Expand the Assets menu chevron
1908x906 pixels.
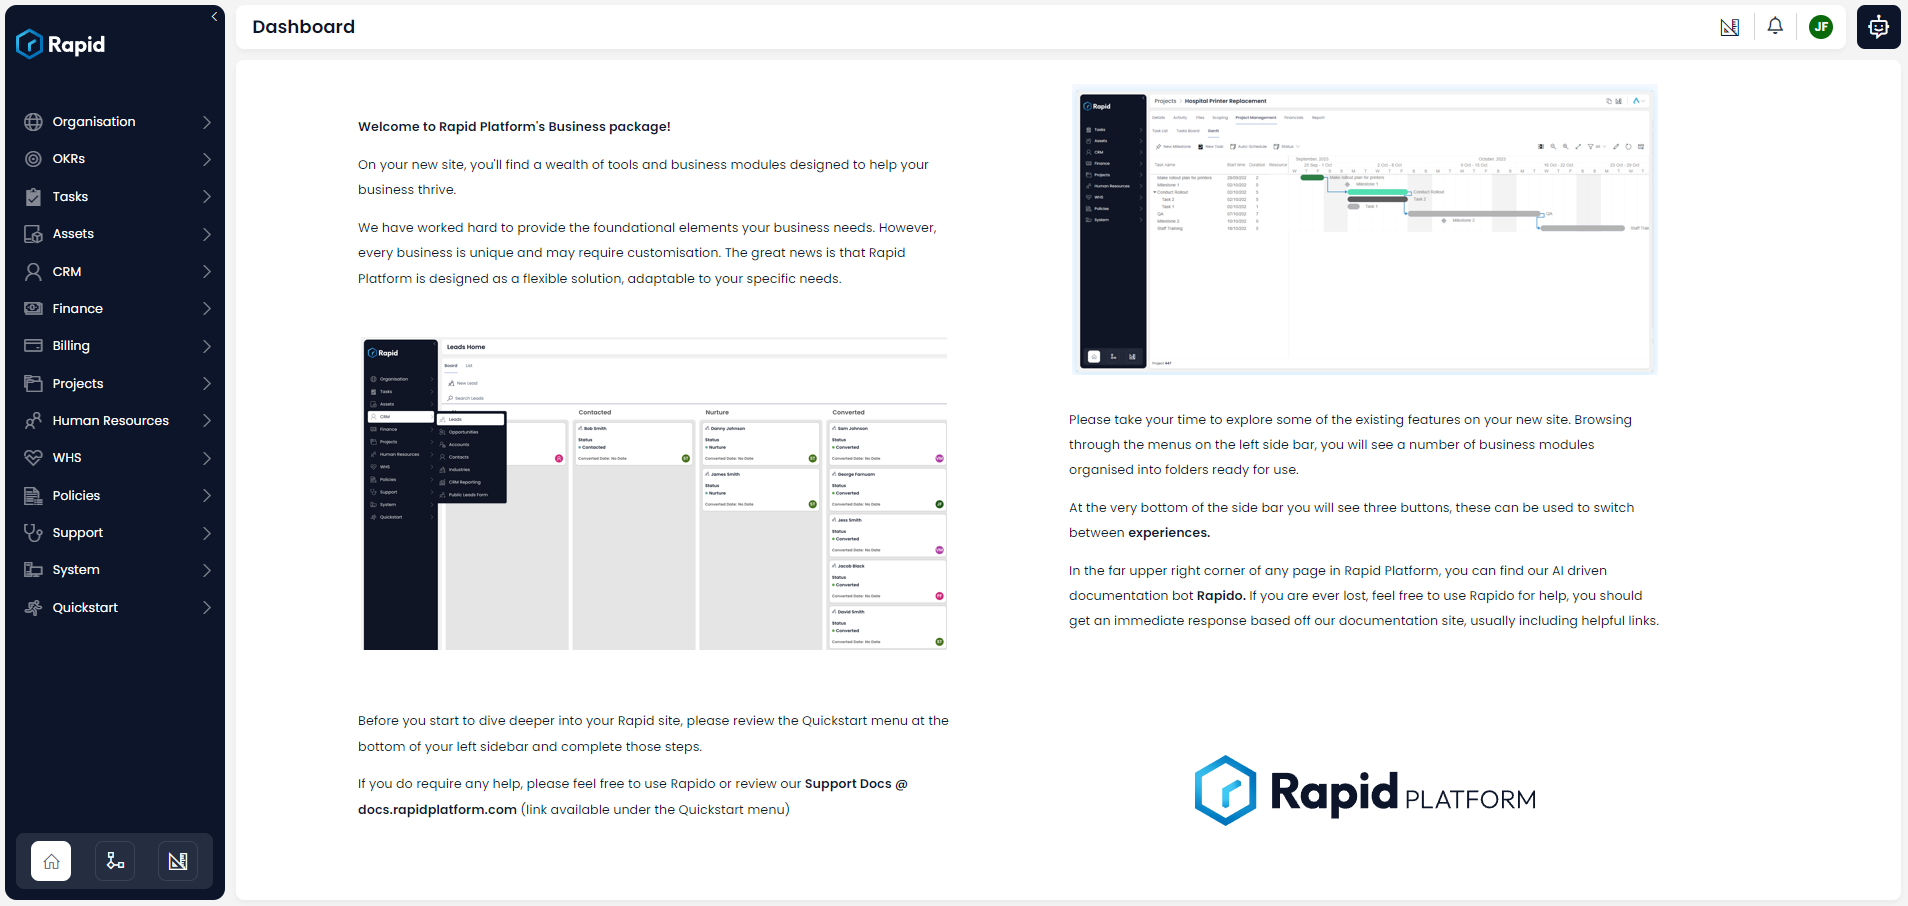[x=207, y=234]
